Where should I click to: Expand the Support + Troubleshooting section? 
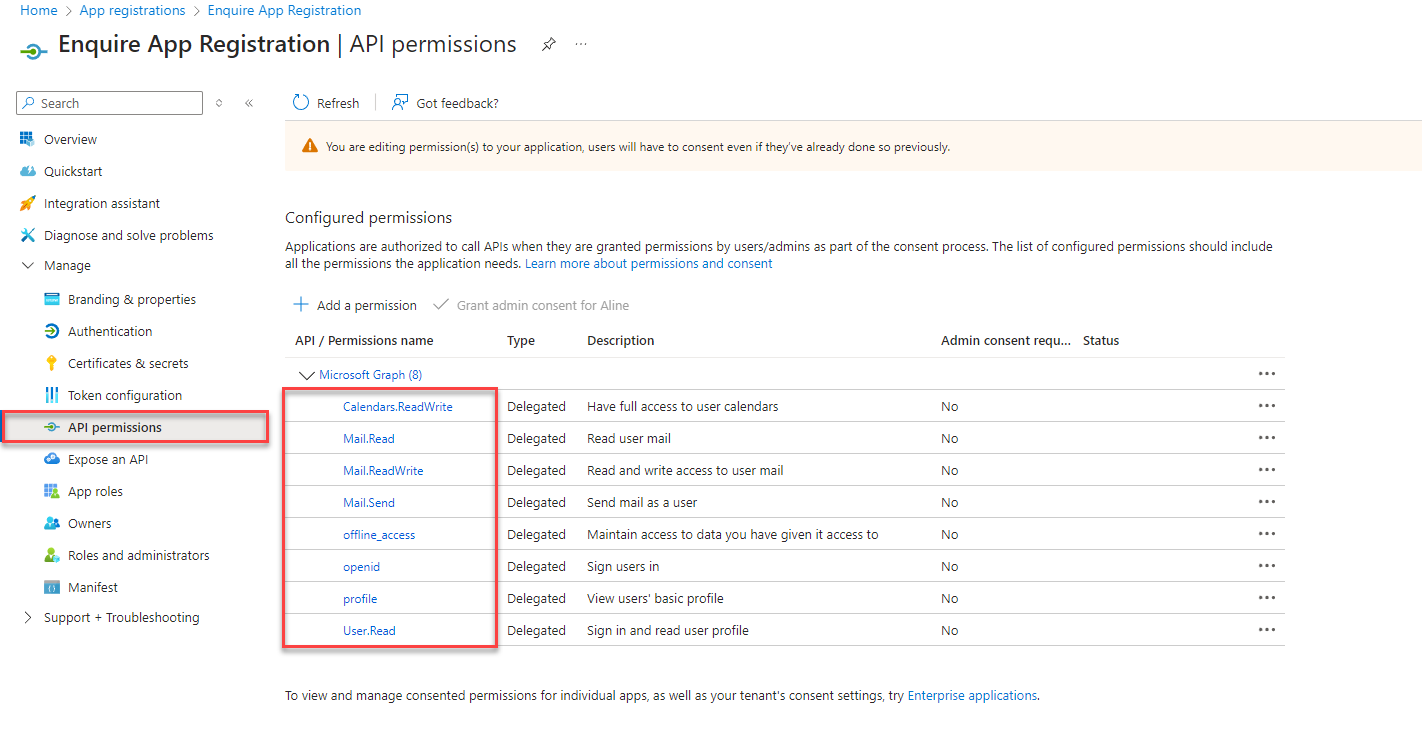pyautogui.click(x=27, y=617)
